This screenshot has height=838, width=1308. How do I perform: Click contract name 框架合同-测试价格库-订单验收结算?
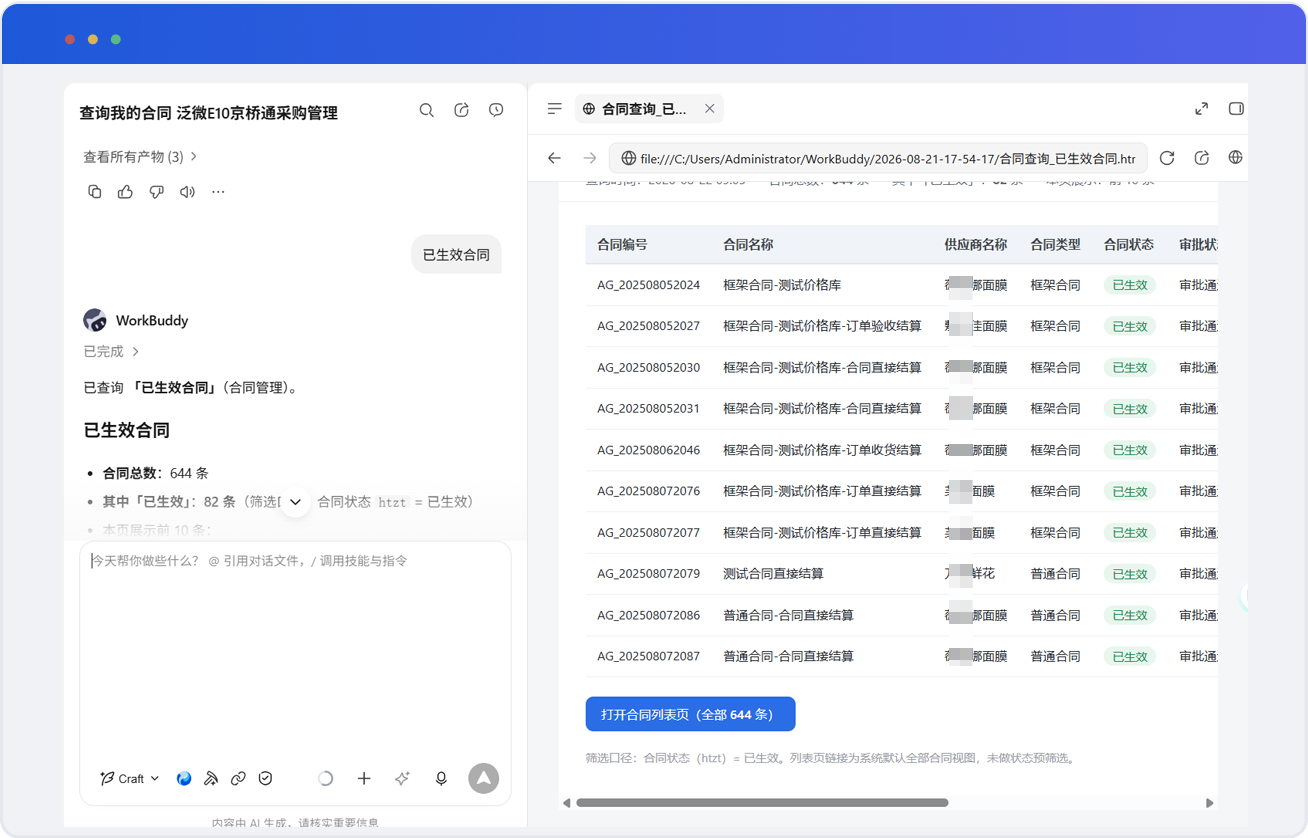pyautogui.click(x=822, y=326)
